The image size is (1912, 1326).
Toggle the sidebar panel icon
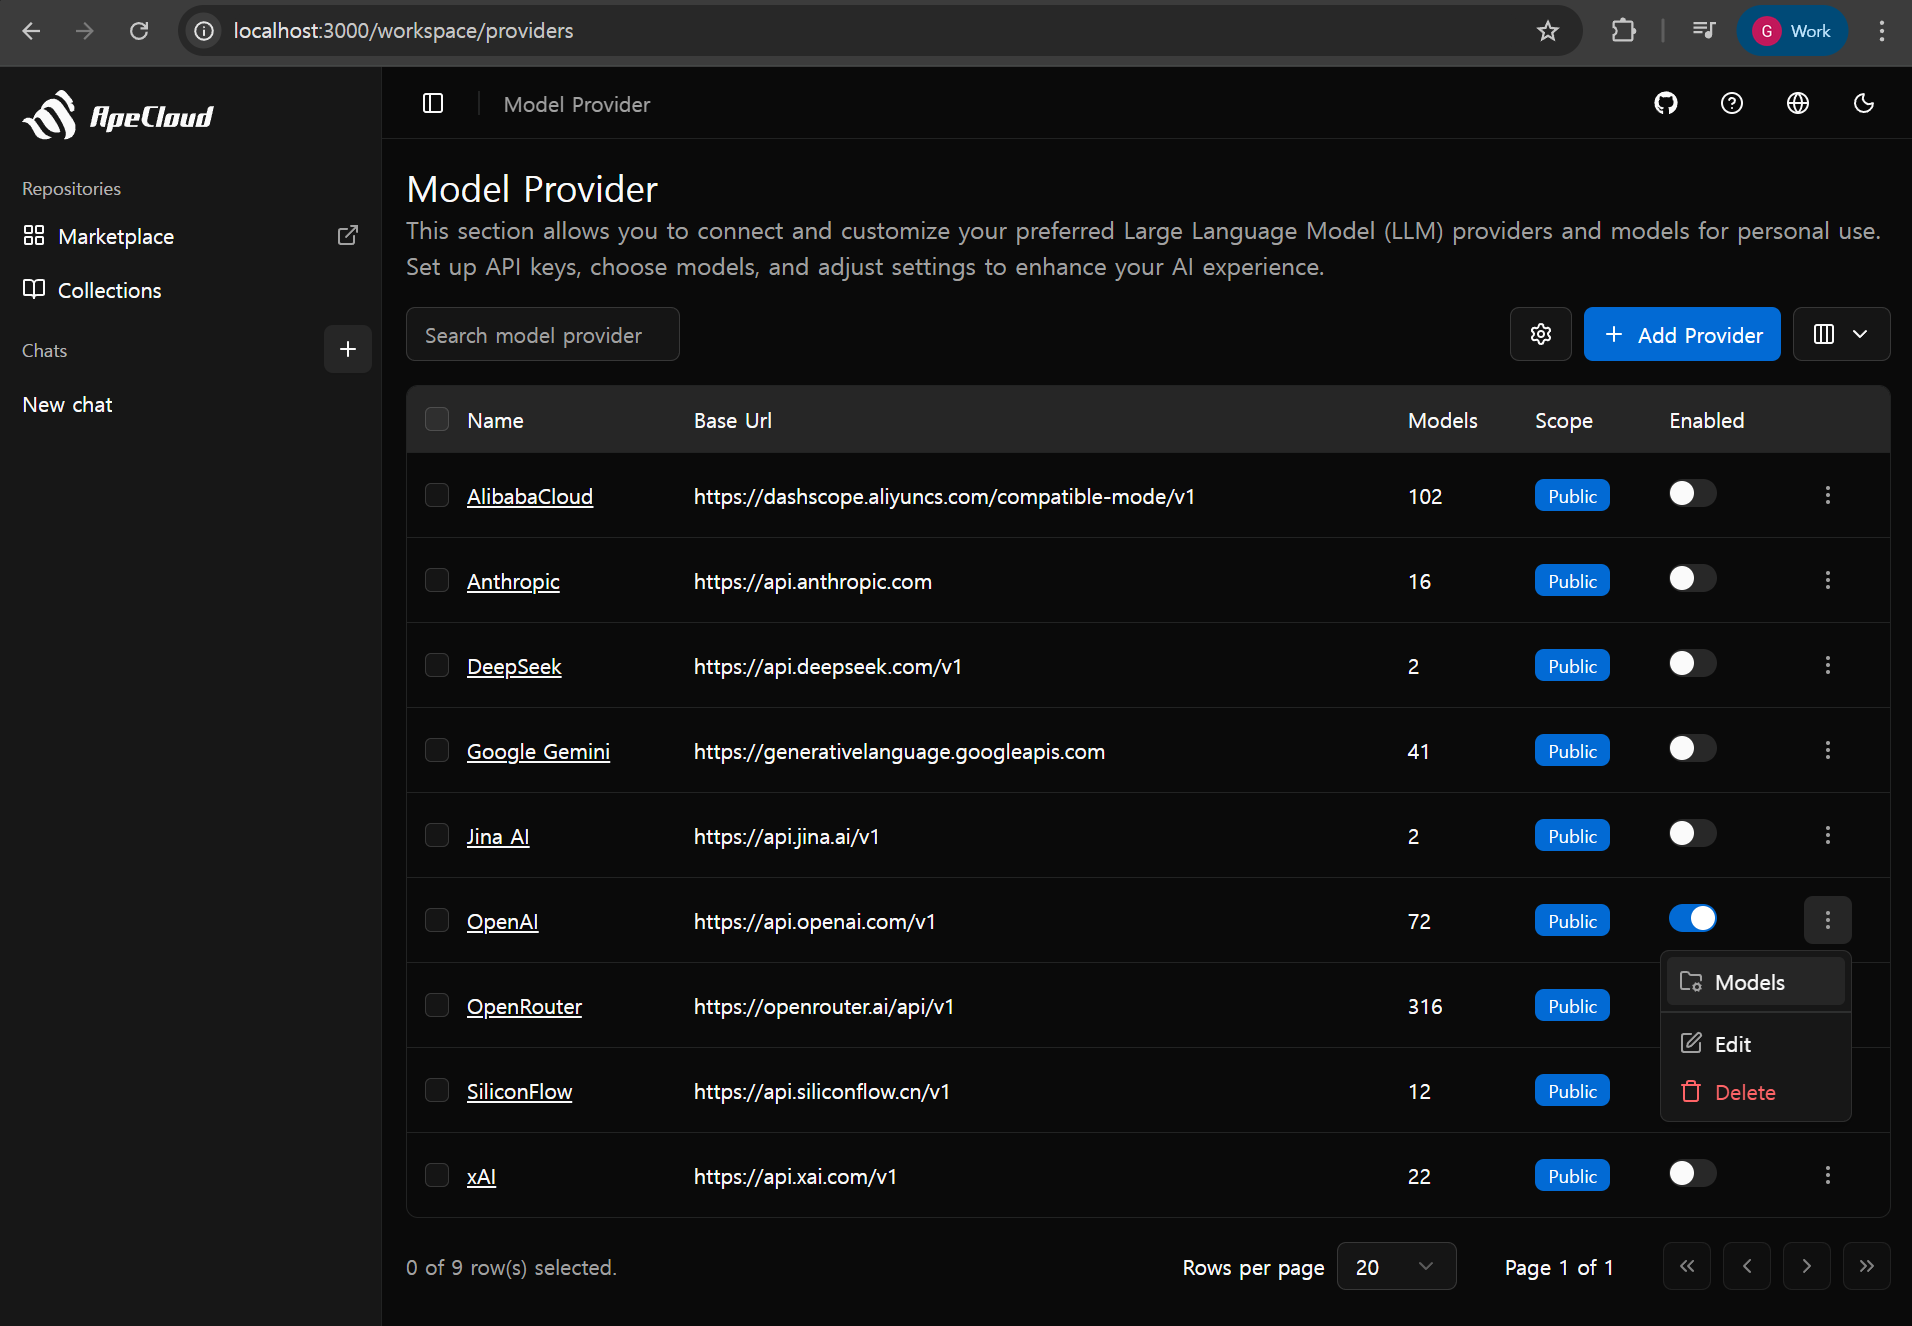pyautogui.click(x=433, y=103)
